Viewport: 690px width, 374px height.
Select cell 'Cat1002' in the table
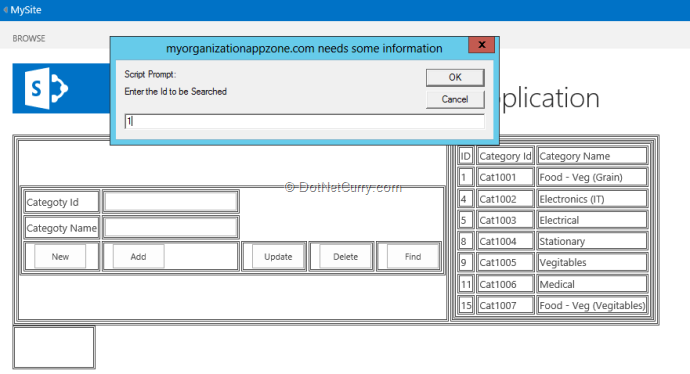click(505, 199)
